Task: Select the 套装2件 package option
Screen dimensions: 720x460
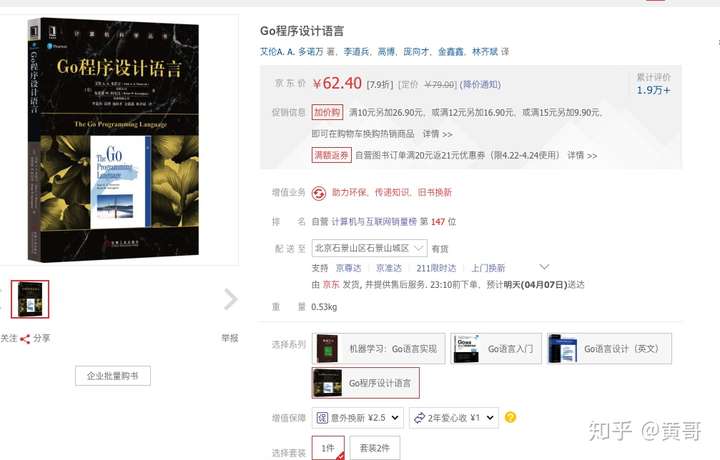Action: point(375,448)
